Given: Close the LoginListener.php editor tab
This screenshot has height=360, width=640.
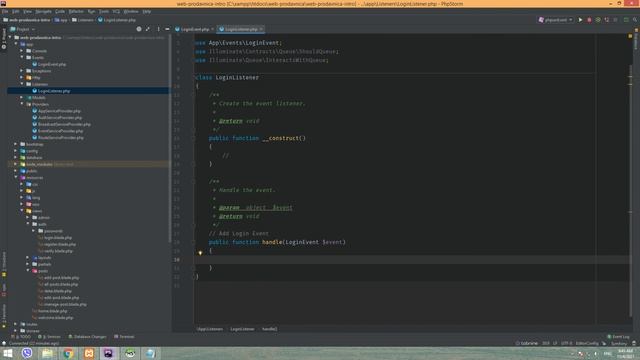Looking at the screenshot, I should coord(261,29).
